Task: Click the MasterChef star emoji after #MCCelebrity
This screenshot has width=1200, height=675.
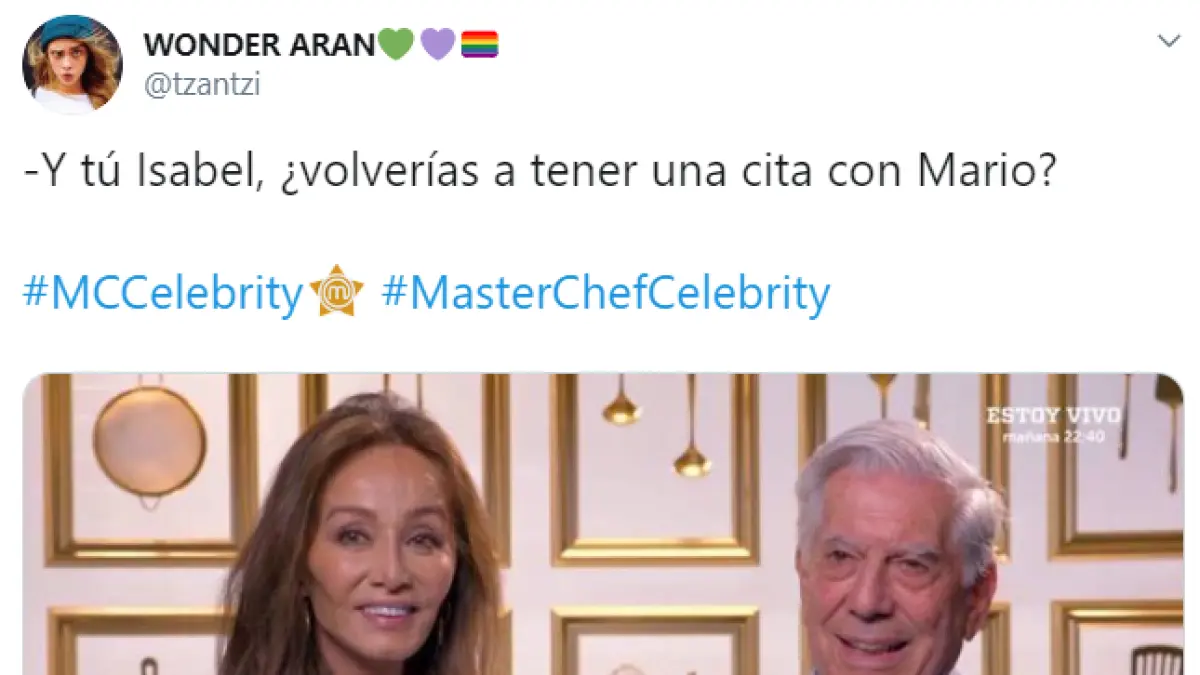Action: click(x=337, y=293)
